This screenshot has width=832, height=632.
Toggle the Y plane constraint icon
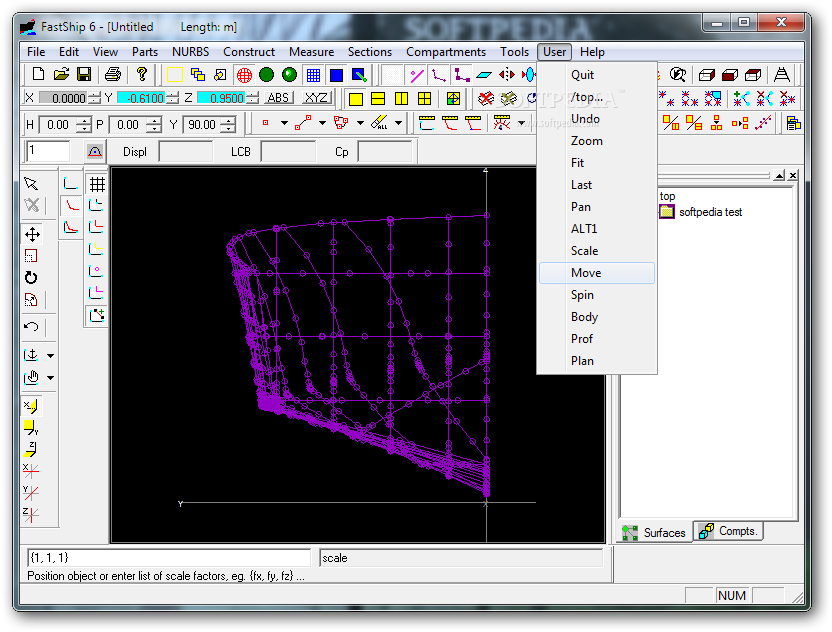[x=31, y=428]
